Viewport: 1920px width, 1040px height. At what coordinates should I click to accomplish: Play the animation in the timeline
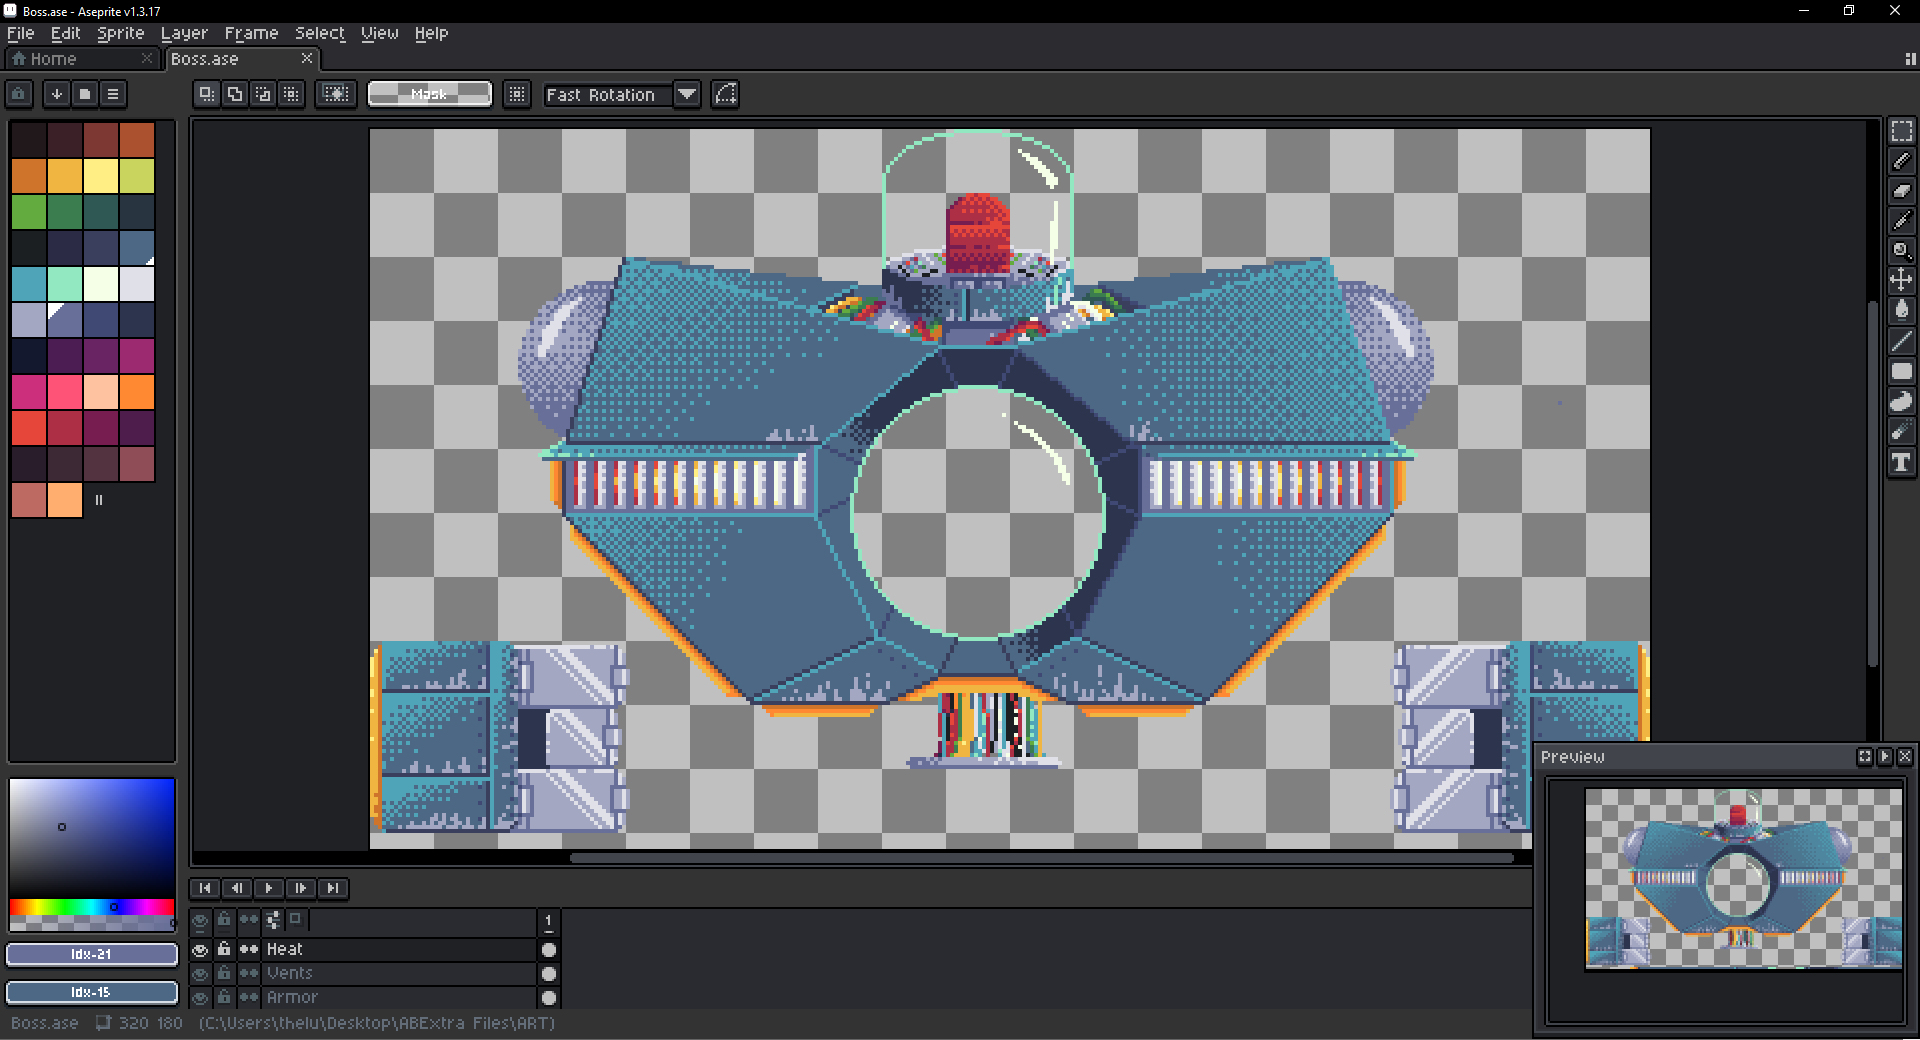click(268, 888)
